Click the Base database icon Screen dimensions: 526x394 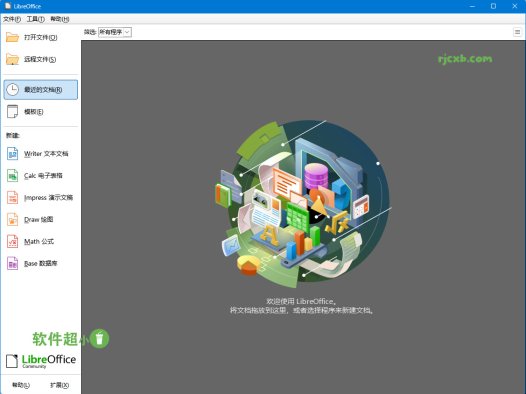point(12,263)
